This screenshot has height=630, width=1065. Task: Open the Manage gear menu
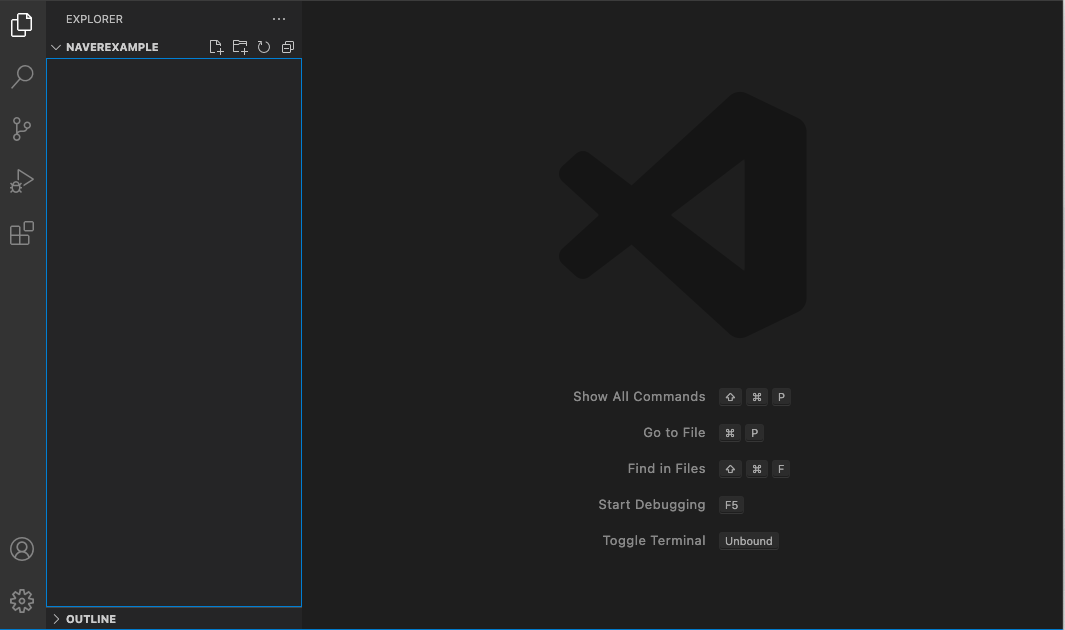22,601
